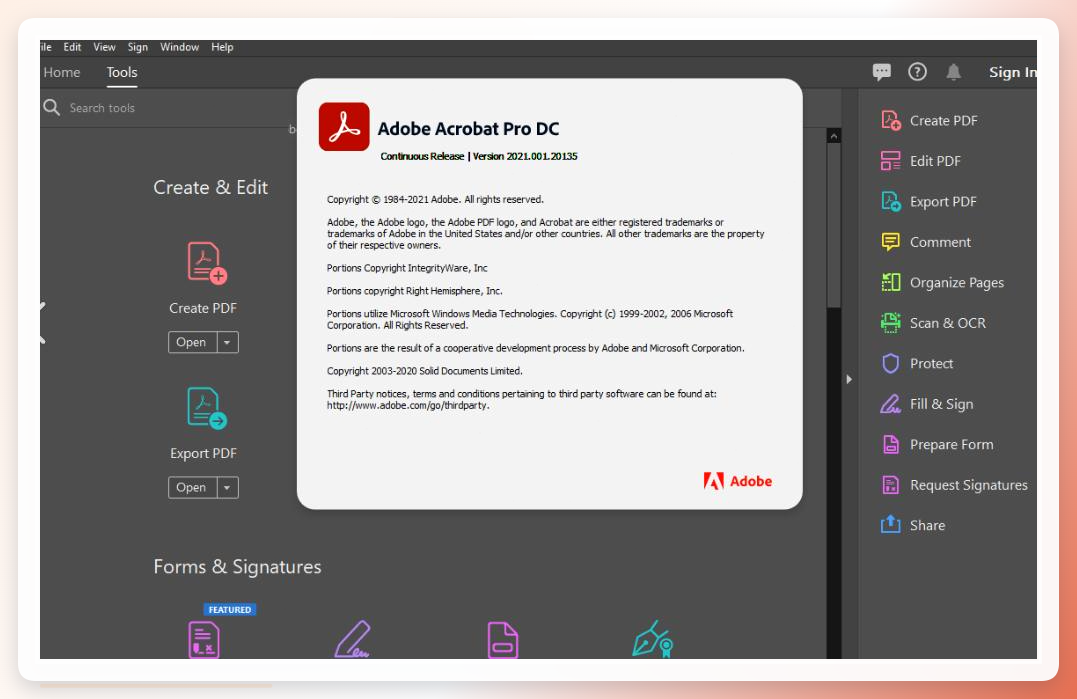Viewport: 1077px width, 699px height.
Task: Click the Sign In button
Action: (1012, 72)
